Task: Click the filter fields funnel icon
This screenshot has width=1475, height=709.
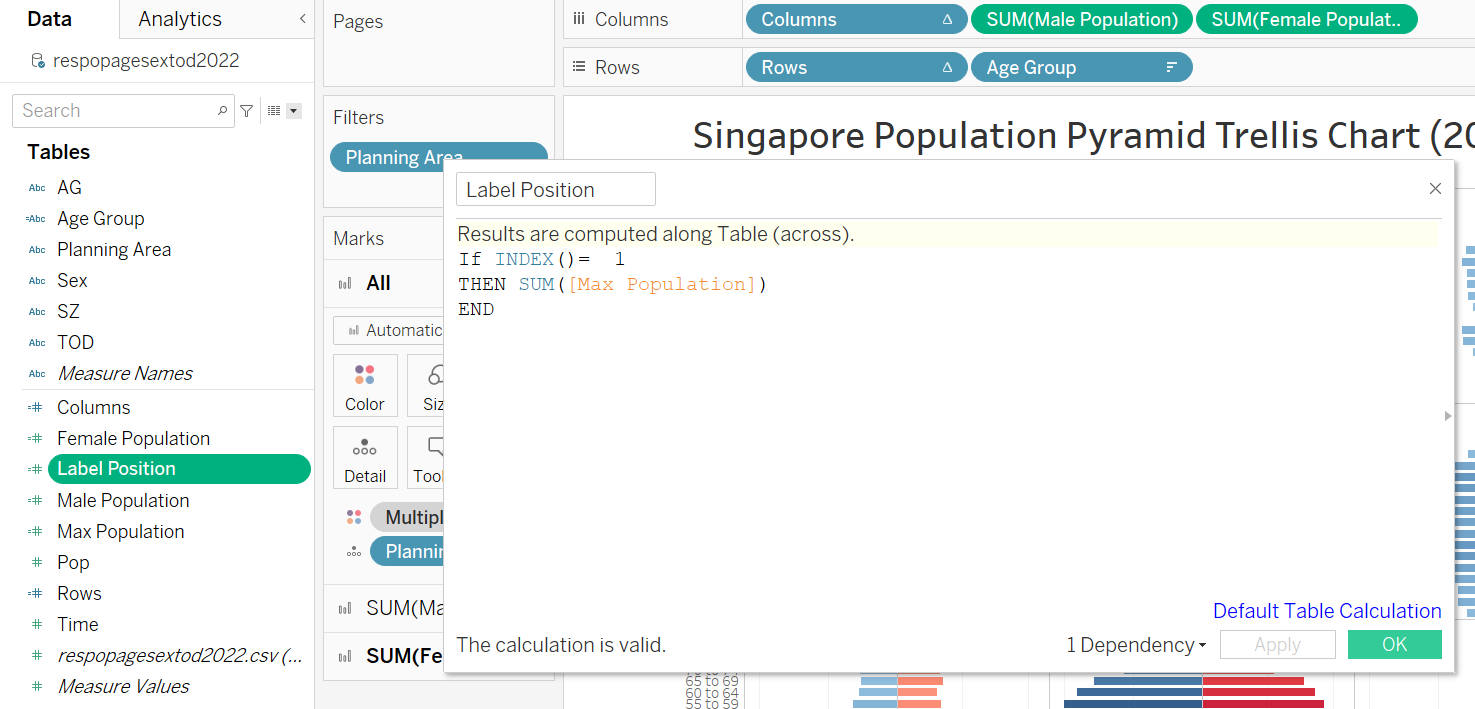Action: [246, 111]
